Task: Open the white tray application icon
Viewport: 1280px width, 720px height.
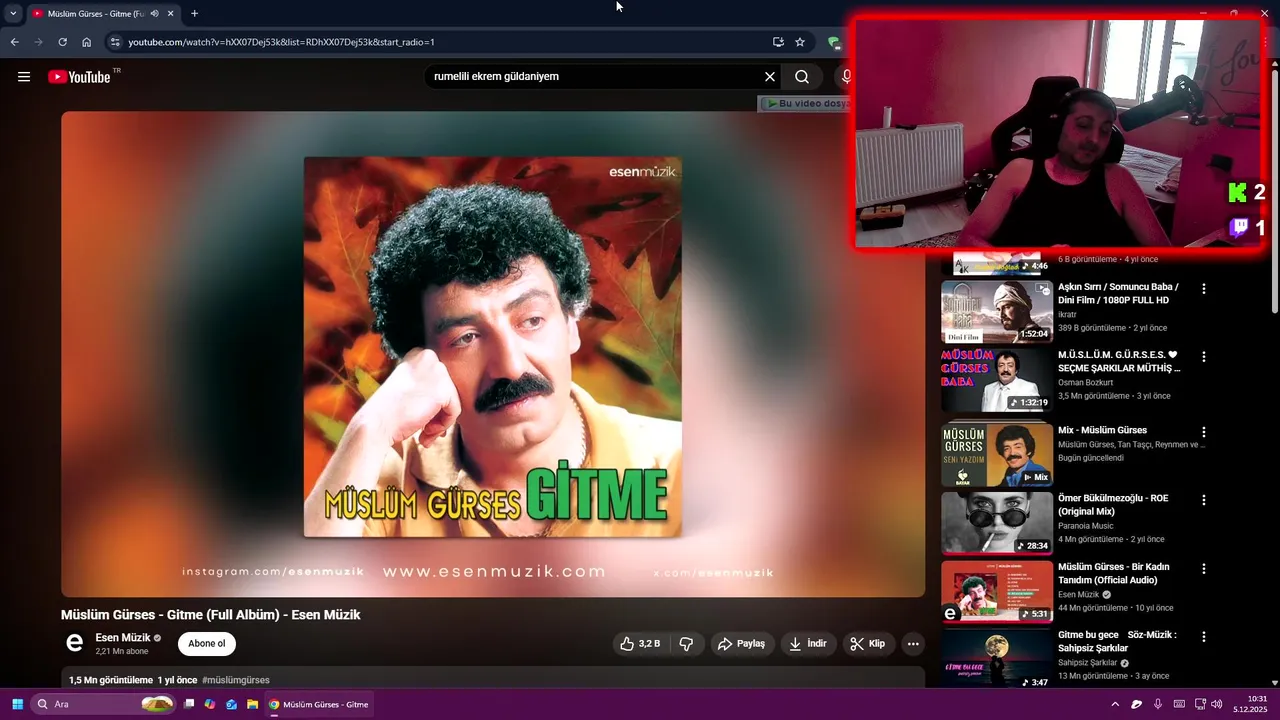Action: 1137,704
